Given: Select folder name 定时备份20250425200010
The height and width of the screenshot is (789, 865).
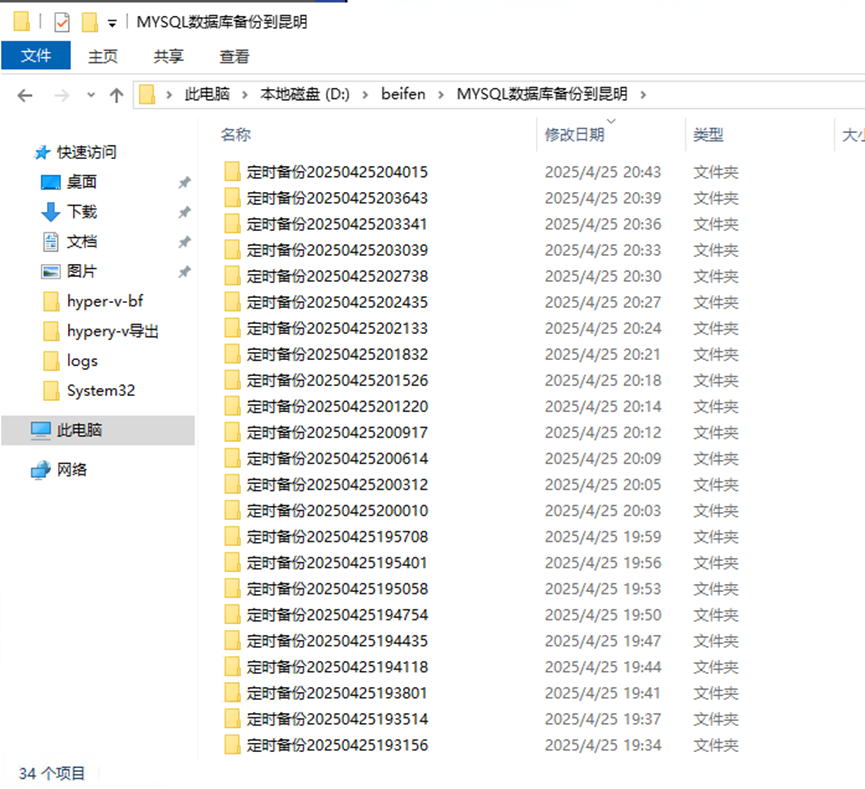Looking at the screenshot, I should [337, 511].
